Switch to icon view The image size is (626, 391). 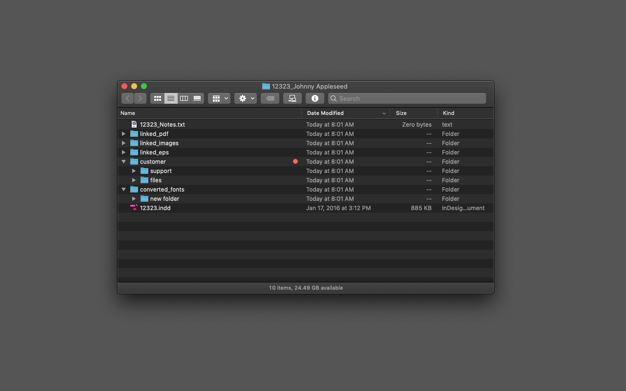157,98
